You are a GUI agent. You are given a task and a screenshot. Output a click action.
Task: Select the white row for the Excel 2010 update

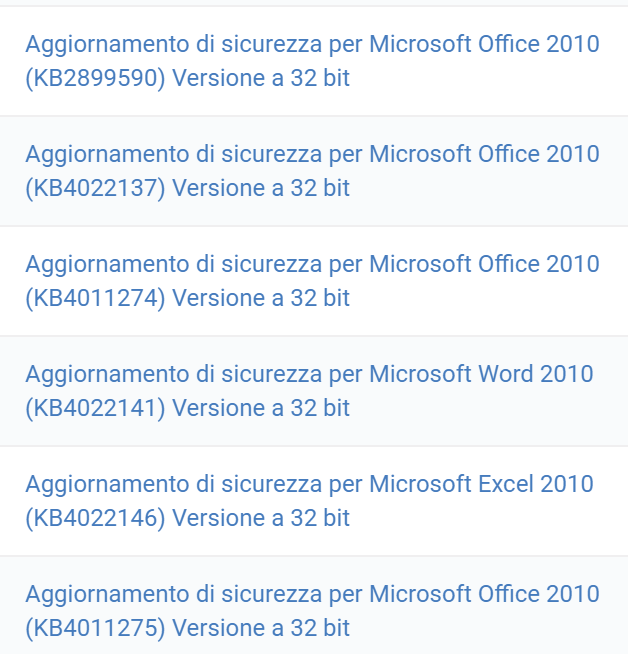pyautogui.click(x=314, y=501)
